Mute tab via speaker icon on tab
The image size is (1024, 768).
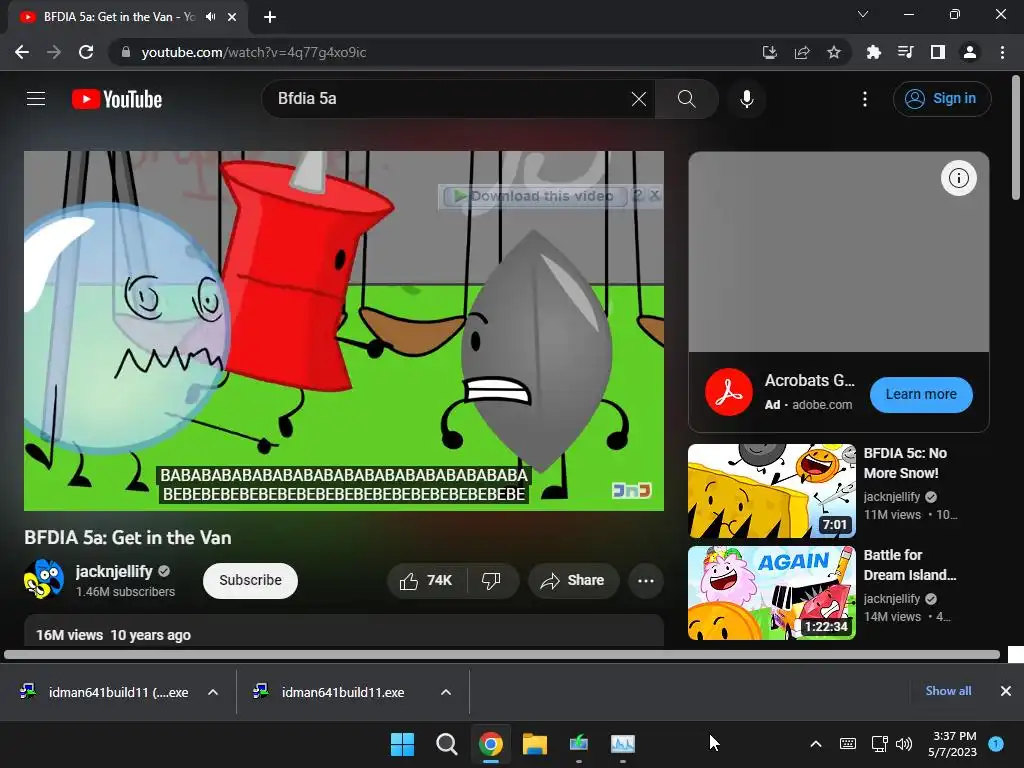click(210, 17)
